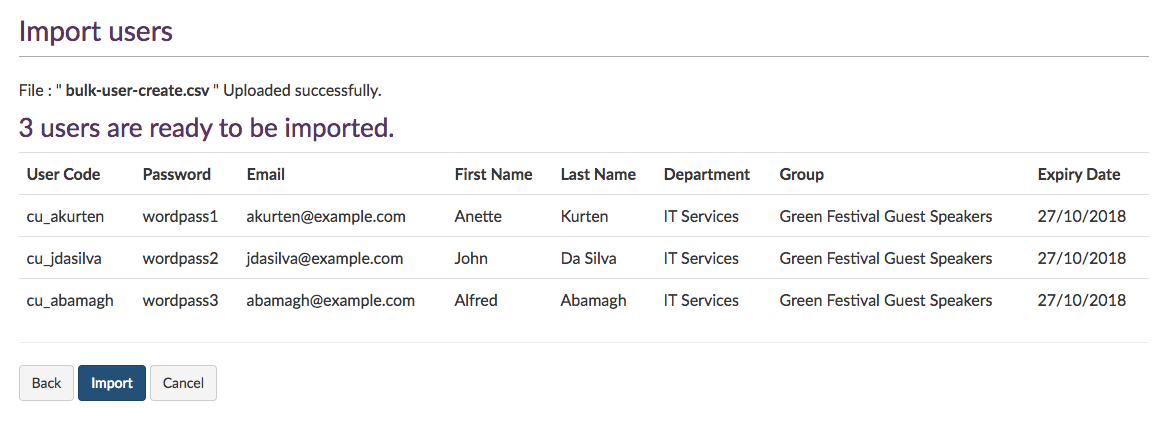Select the cu_jdasilva user code cell
The height and width of the screenshot is (423, 1166).
pyautogui.click(x=64, y=258)
